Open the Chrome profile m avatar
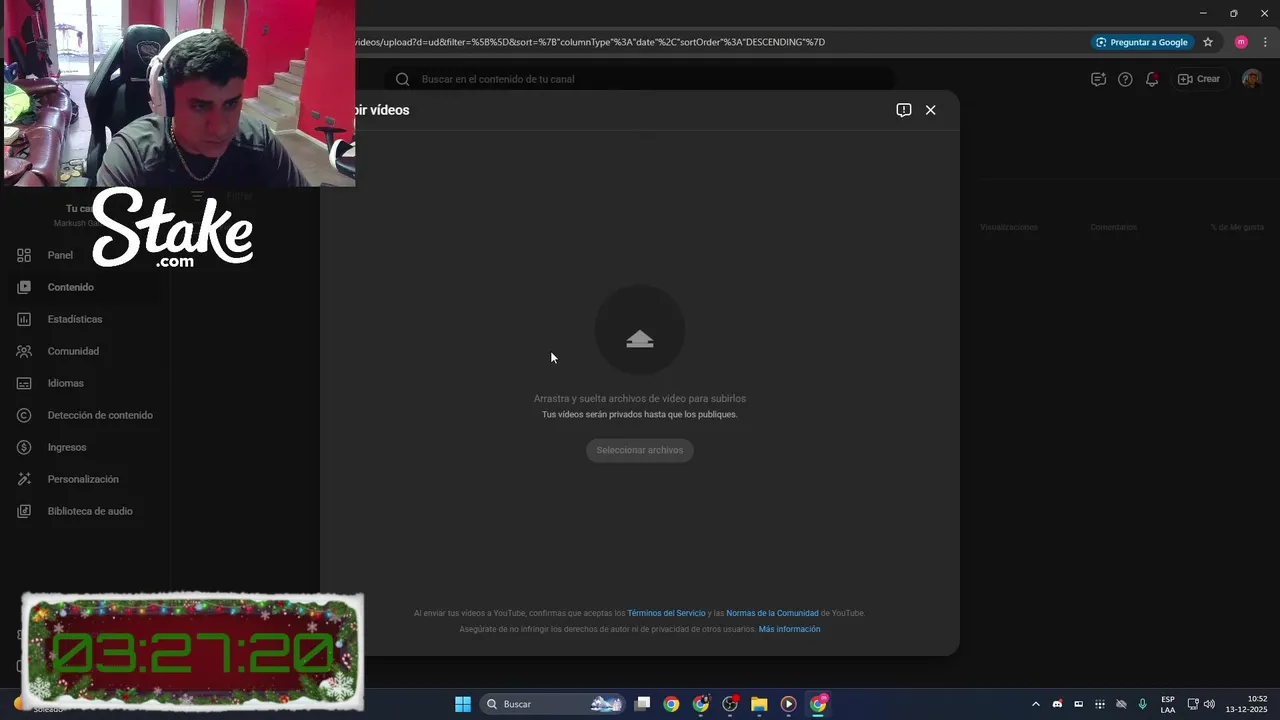The image size is (1280, 720). coord(1241,42)
